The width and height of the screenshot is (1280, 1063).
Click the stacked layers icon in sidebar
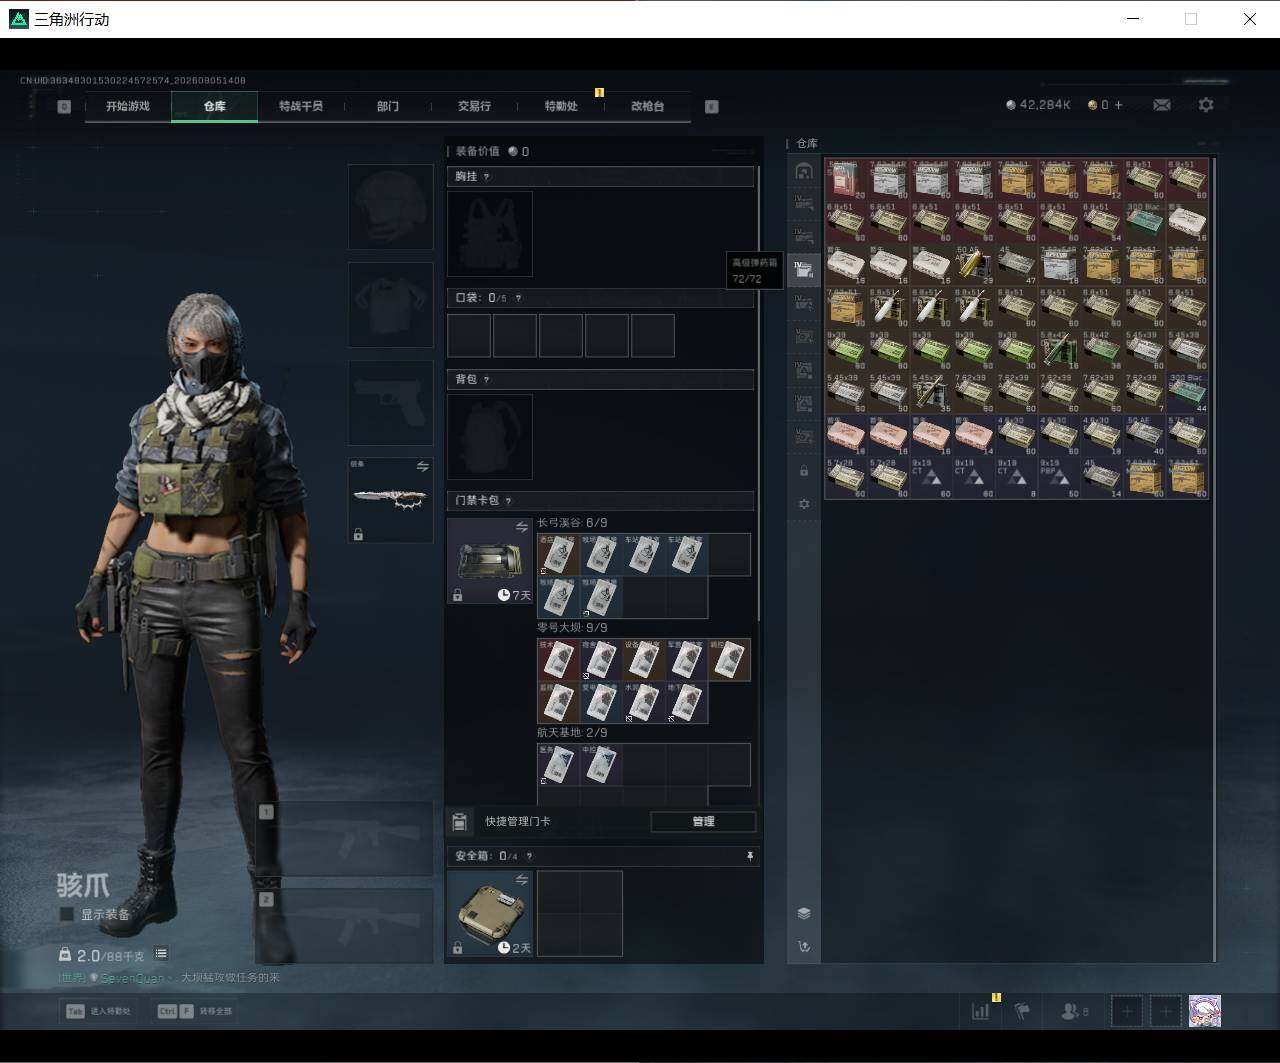[x=803, y=913]
